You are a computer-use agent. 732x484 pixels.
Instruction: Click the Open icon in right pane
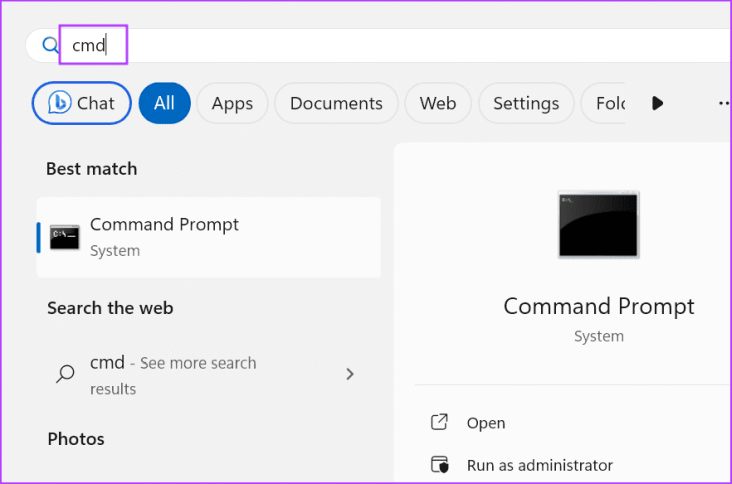pos(439,422)
